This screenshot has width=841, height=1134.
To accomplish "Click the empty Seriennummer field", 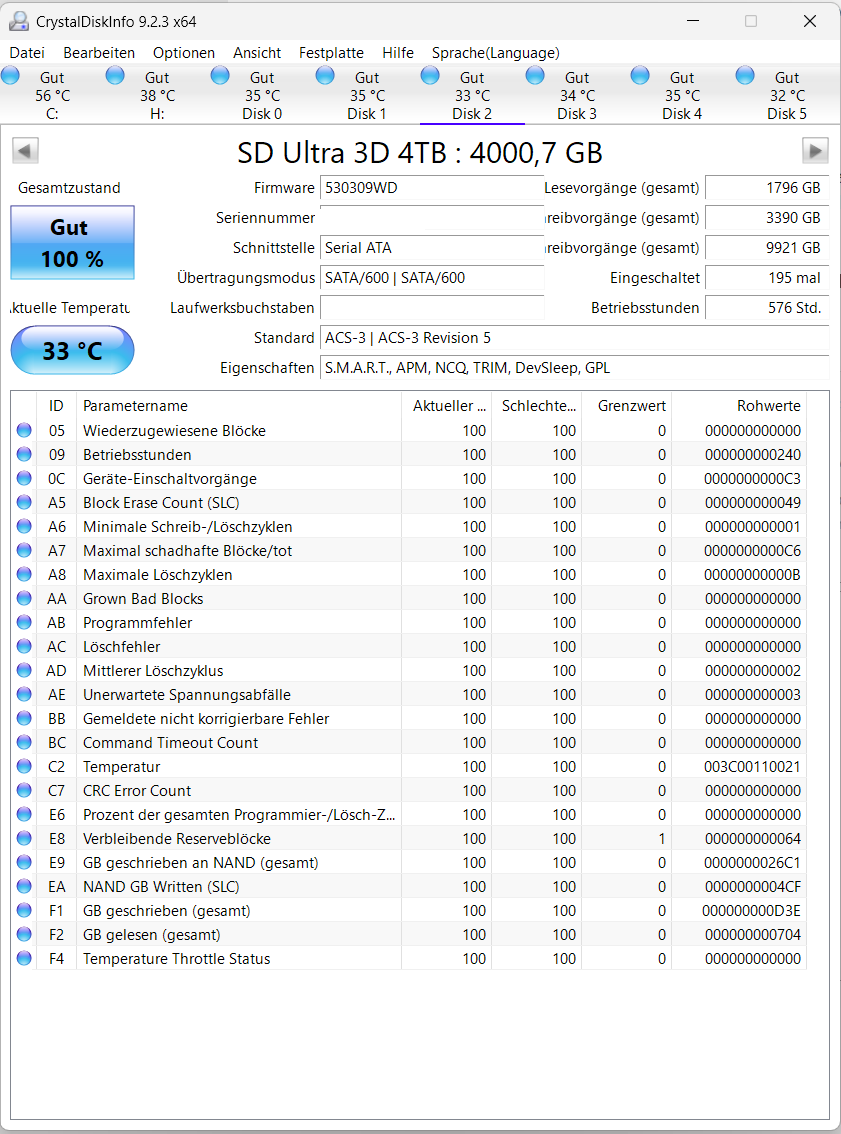I will 432,218.
